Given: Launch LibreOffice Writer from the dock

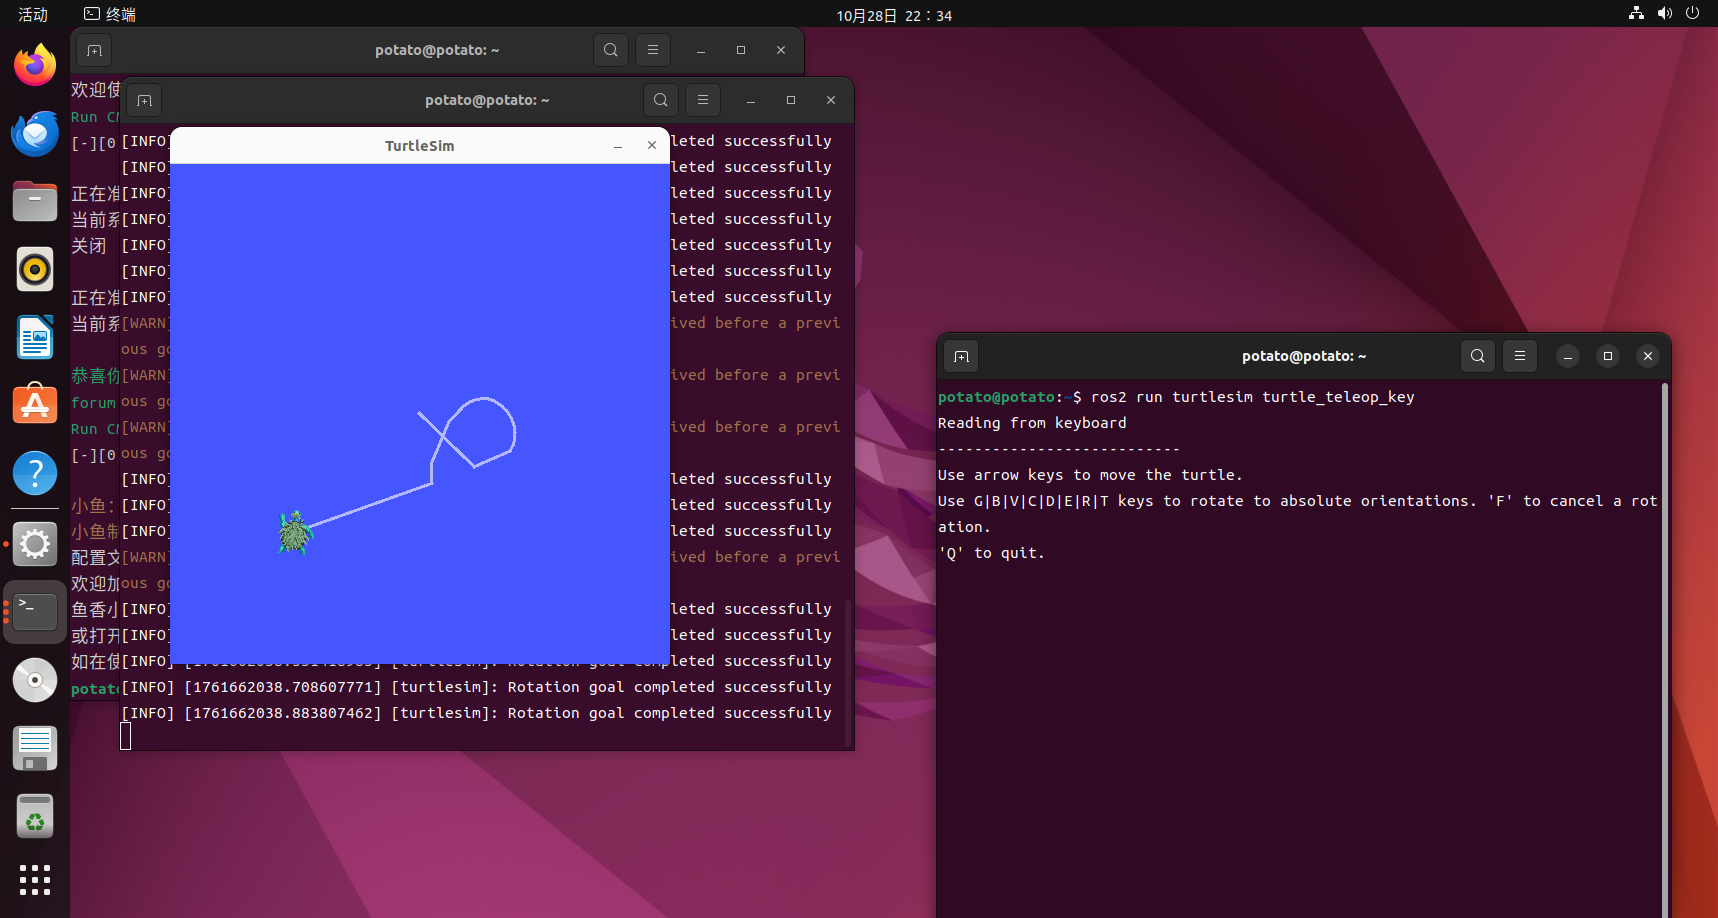Looking at the screenshot, I should [x=34, y=337].
